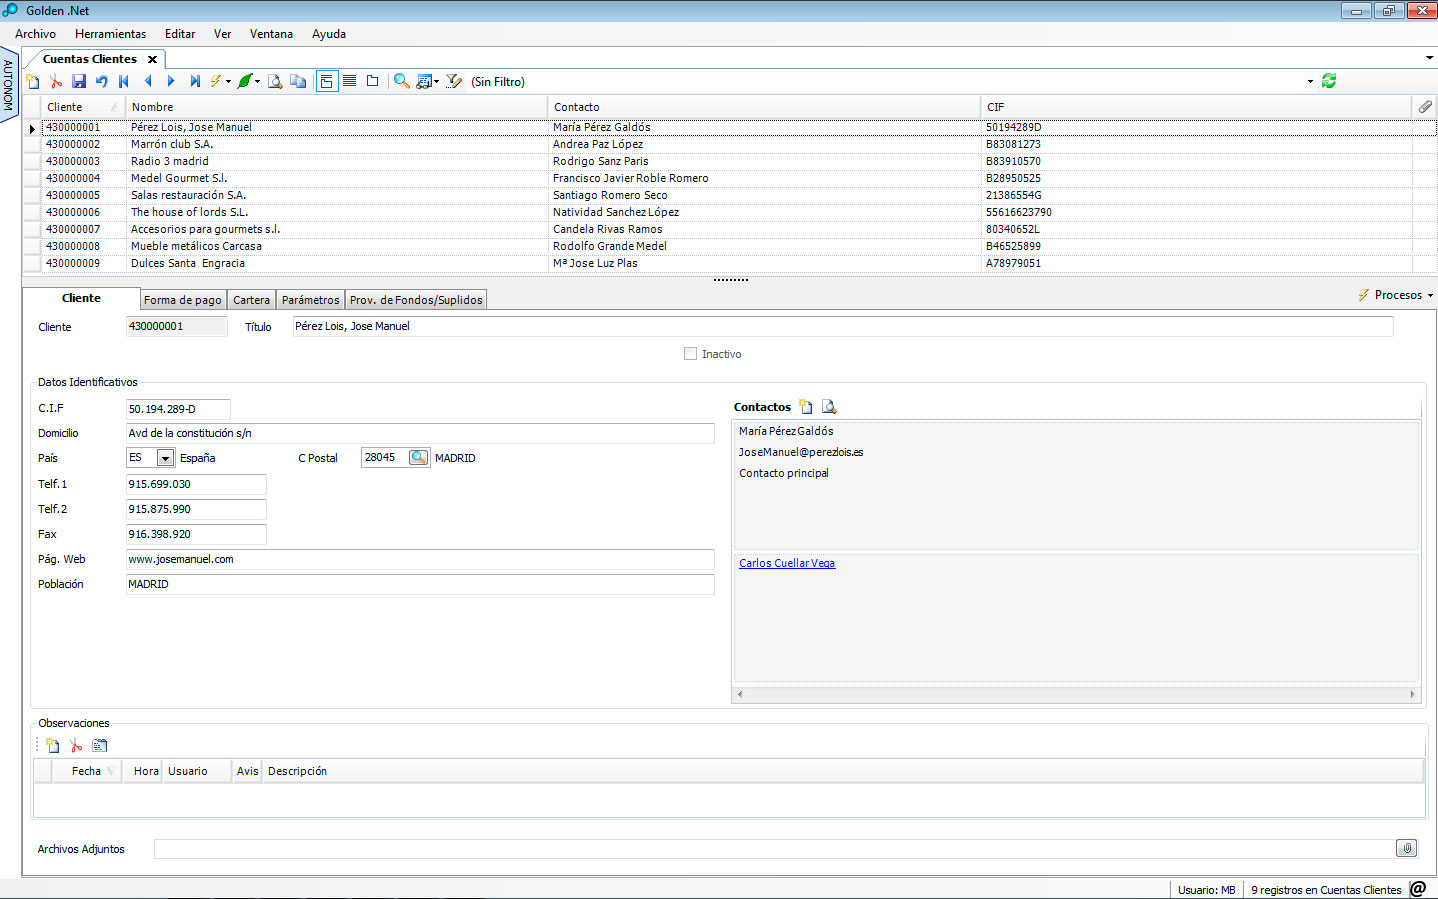Image resolution: width=1438 pixels, height=899 pixels.
Task: Go to the last record with the skip-forward arrow
Action: (195, 81)
